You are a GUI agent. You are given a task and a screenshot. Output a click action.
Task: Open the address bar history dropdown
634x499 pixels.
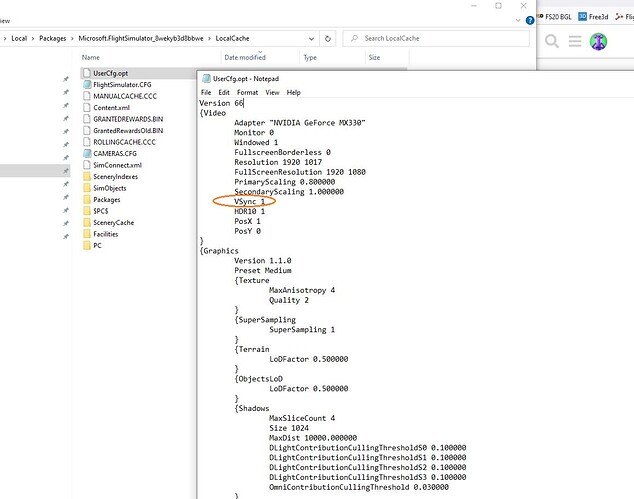point(311,38)
